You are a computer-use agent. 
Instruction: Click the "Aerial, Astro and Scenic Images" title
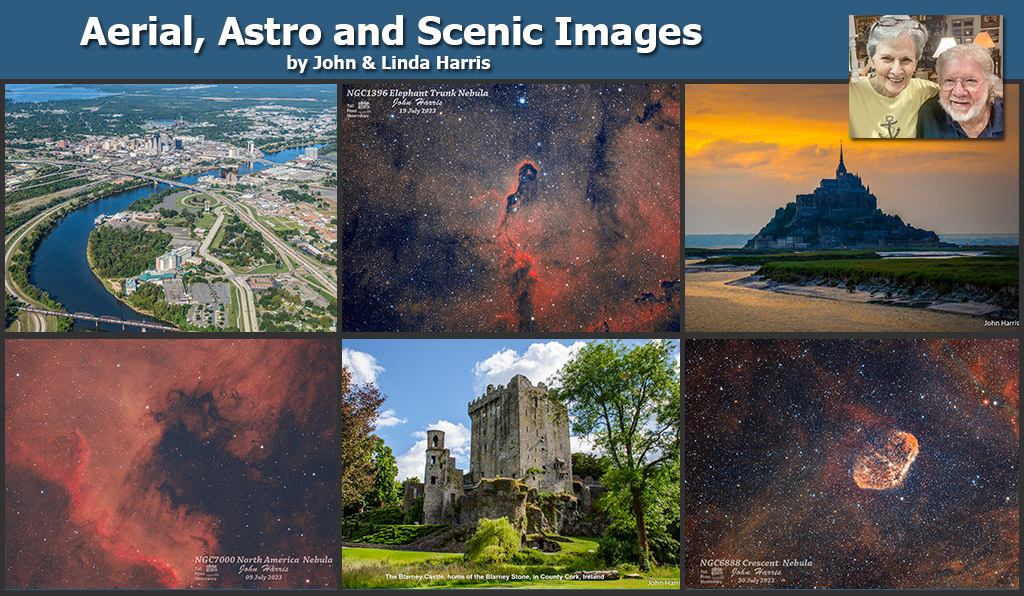[391, 33]
